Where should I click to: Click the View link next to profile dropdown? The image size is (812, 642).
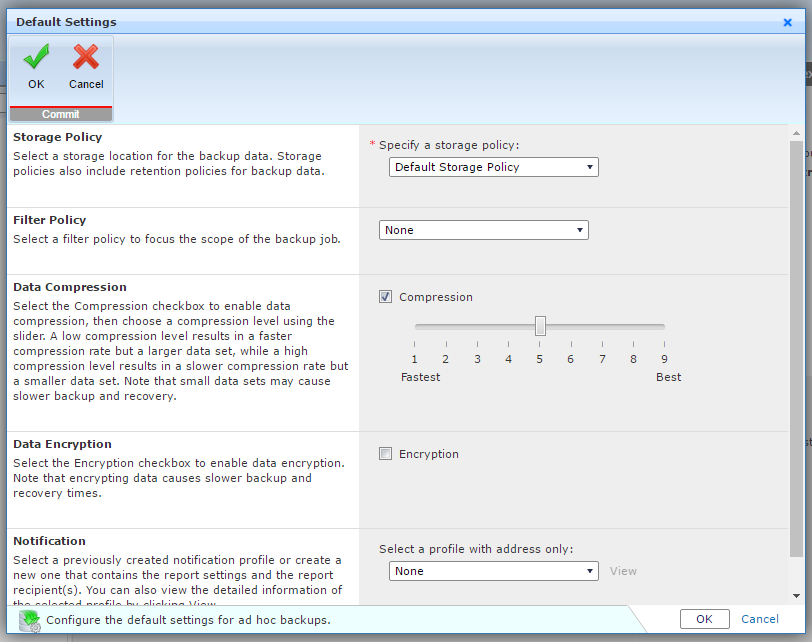623,571
